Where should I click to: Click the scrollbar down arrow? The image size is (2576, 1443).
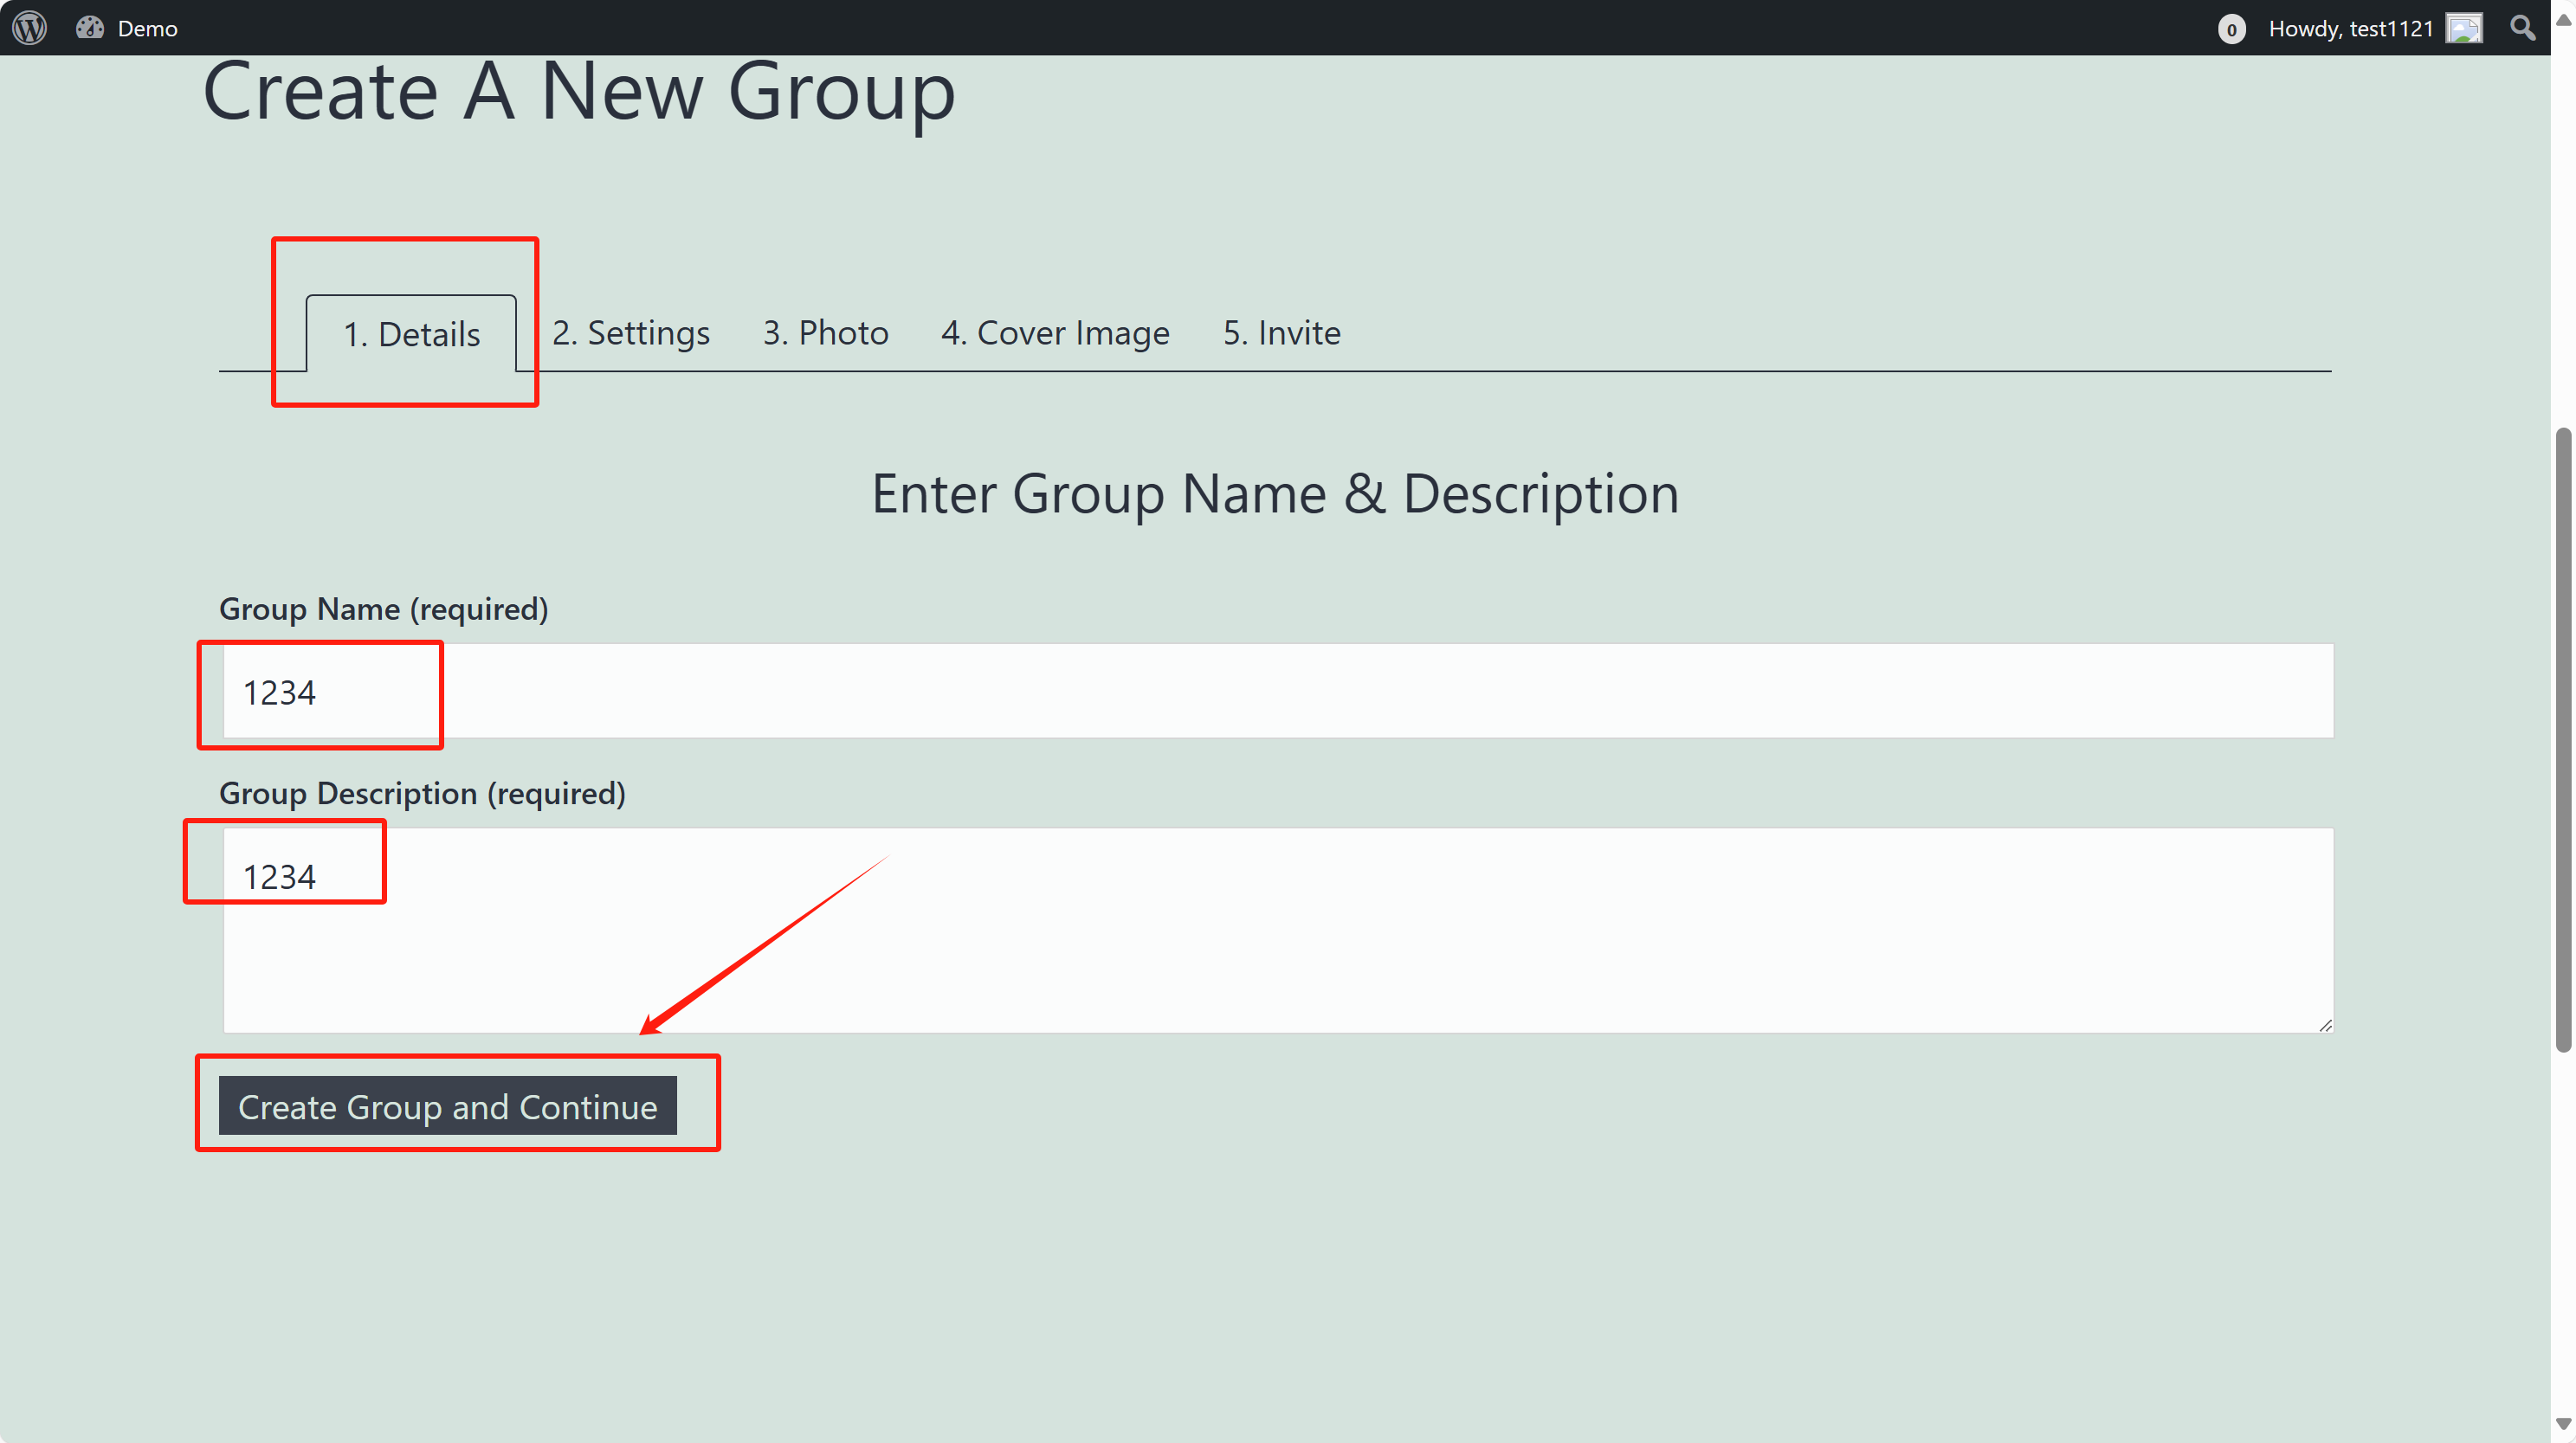pyautogui.click(x=2563, y=1423)
